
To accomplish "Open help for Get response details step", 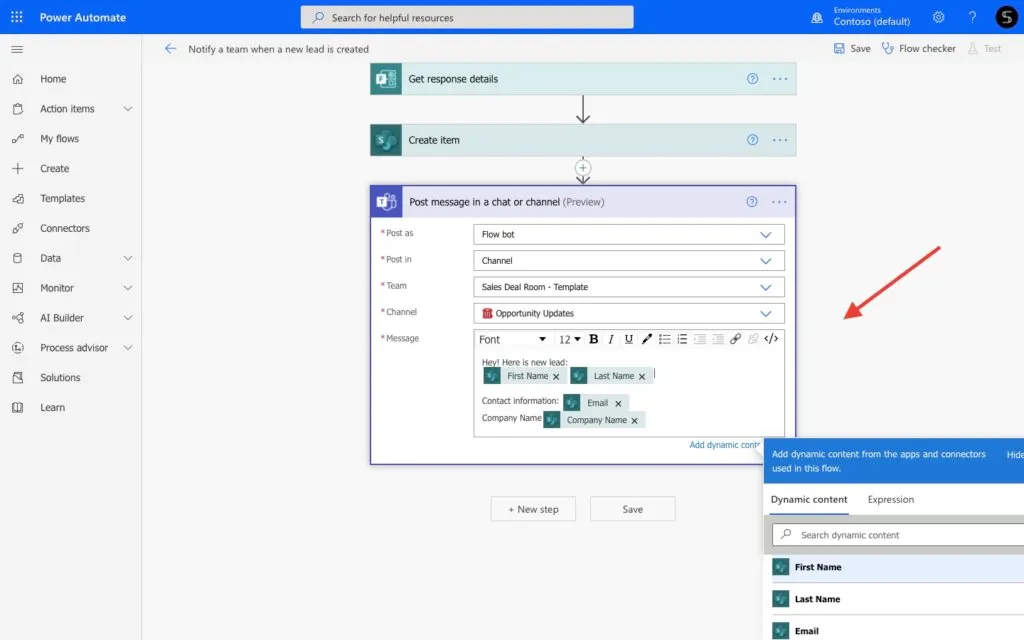I will (x=752, y=78).
